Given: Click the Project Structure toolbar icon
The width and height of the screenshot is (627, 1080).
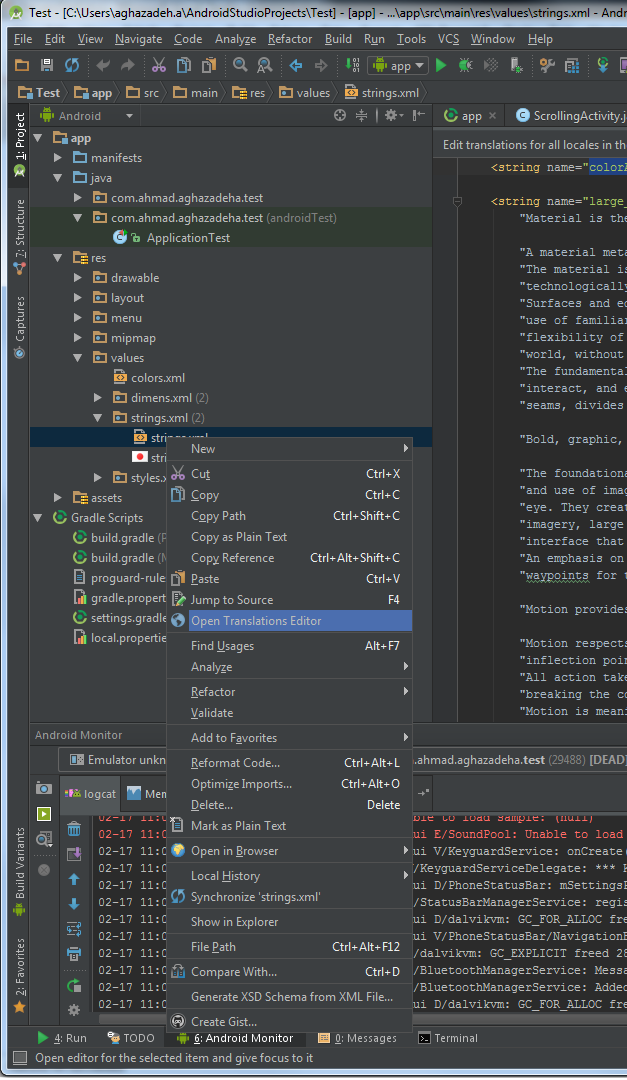Looking at the screenshot, I should [572, 65].
